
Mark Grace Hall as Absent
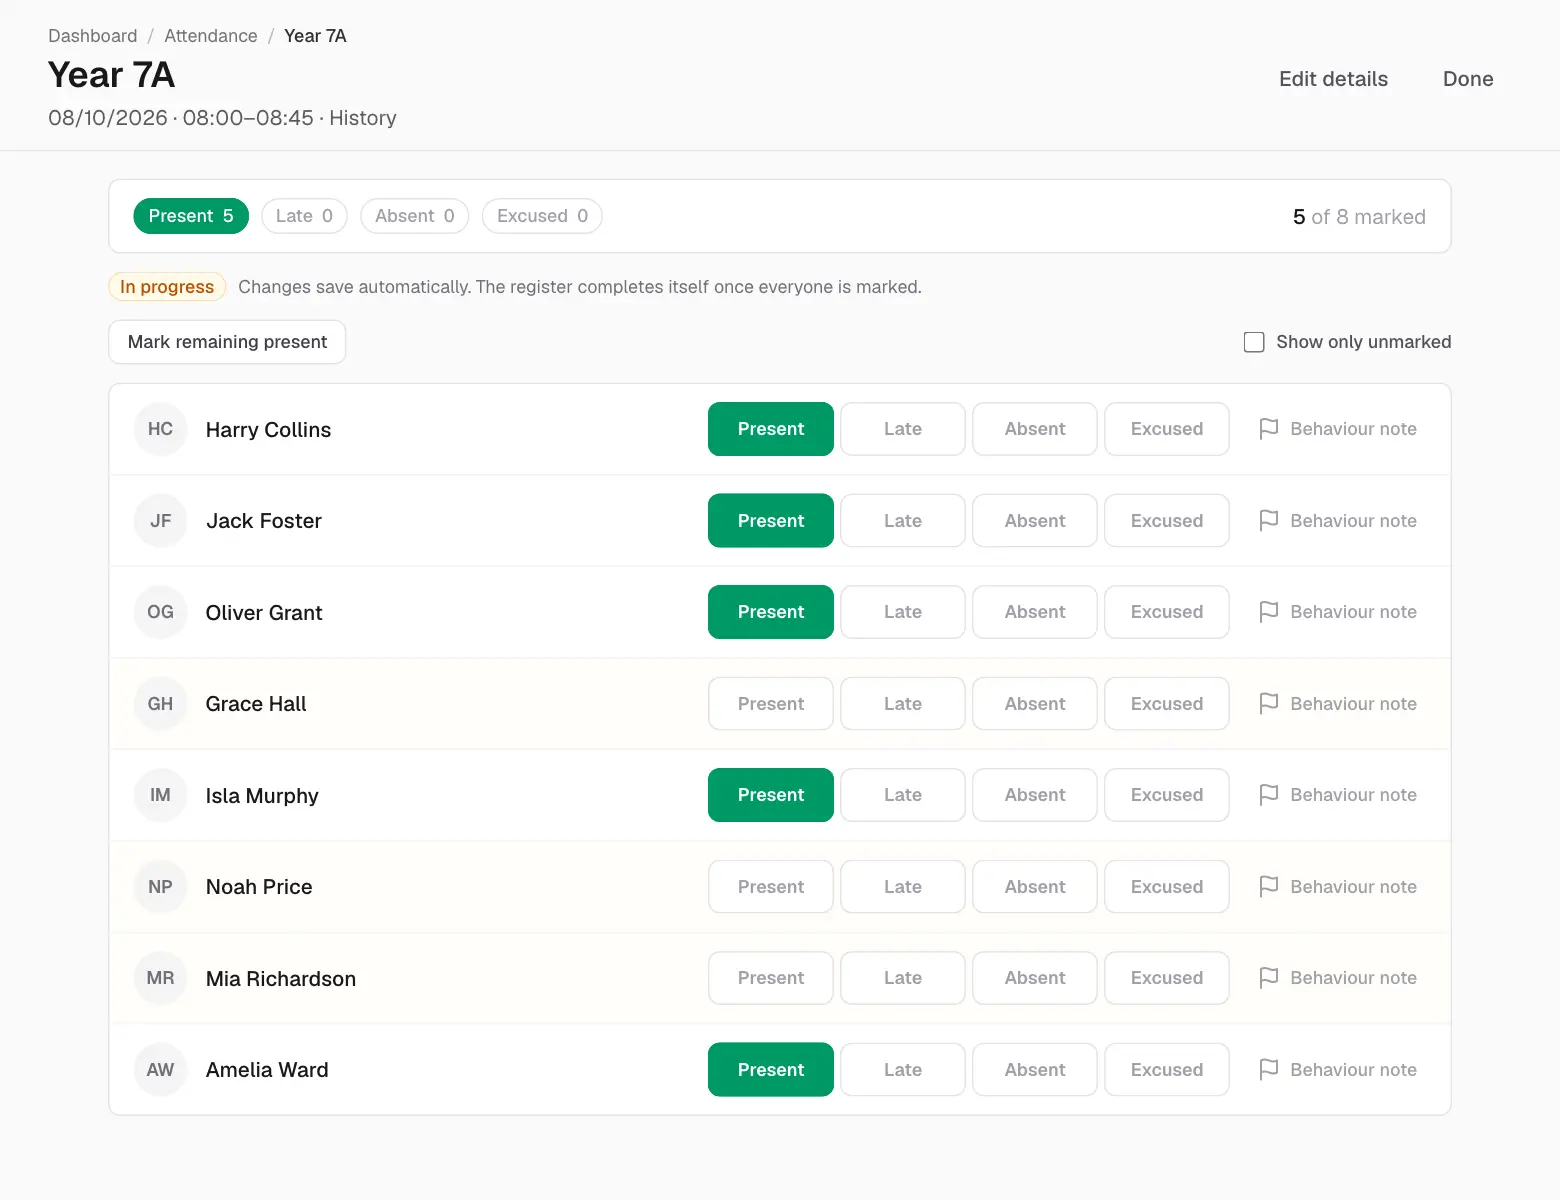[x=1035, y=704]
